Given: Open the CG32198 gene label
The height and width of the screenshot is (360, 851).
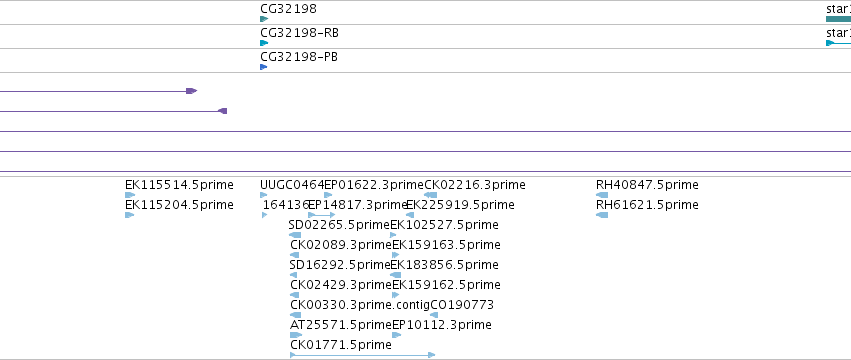Looking at the screenshot, I should point(288,9).
